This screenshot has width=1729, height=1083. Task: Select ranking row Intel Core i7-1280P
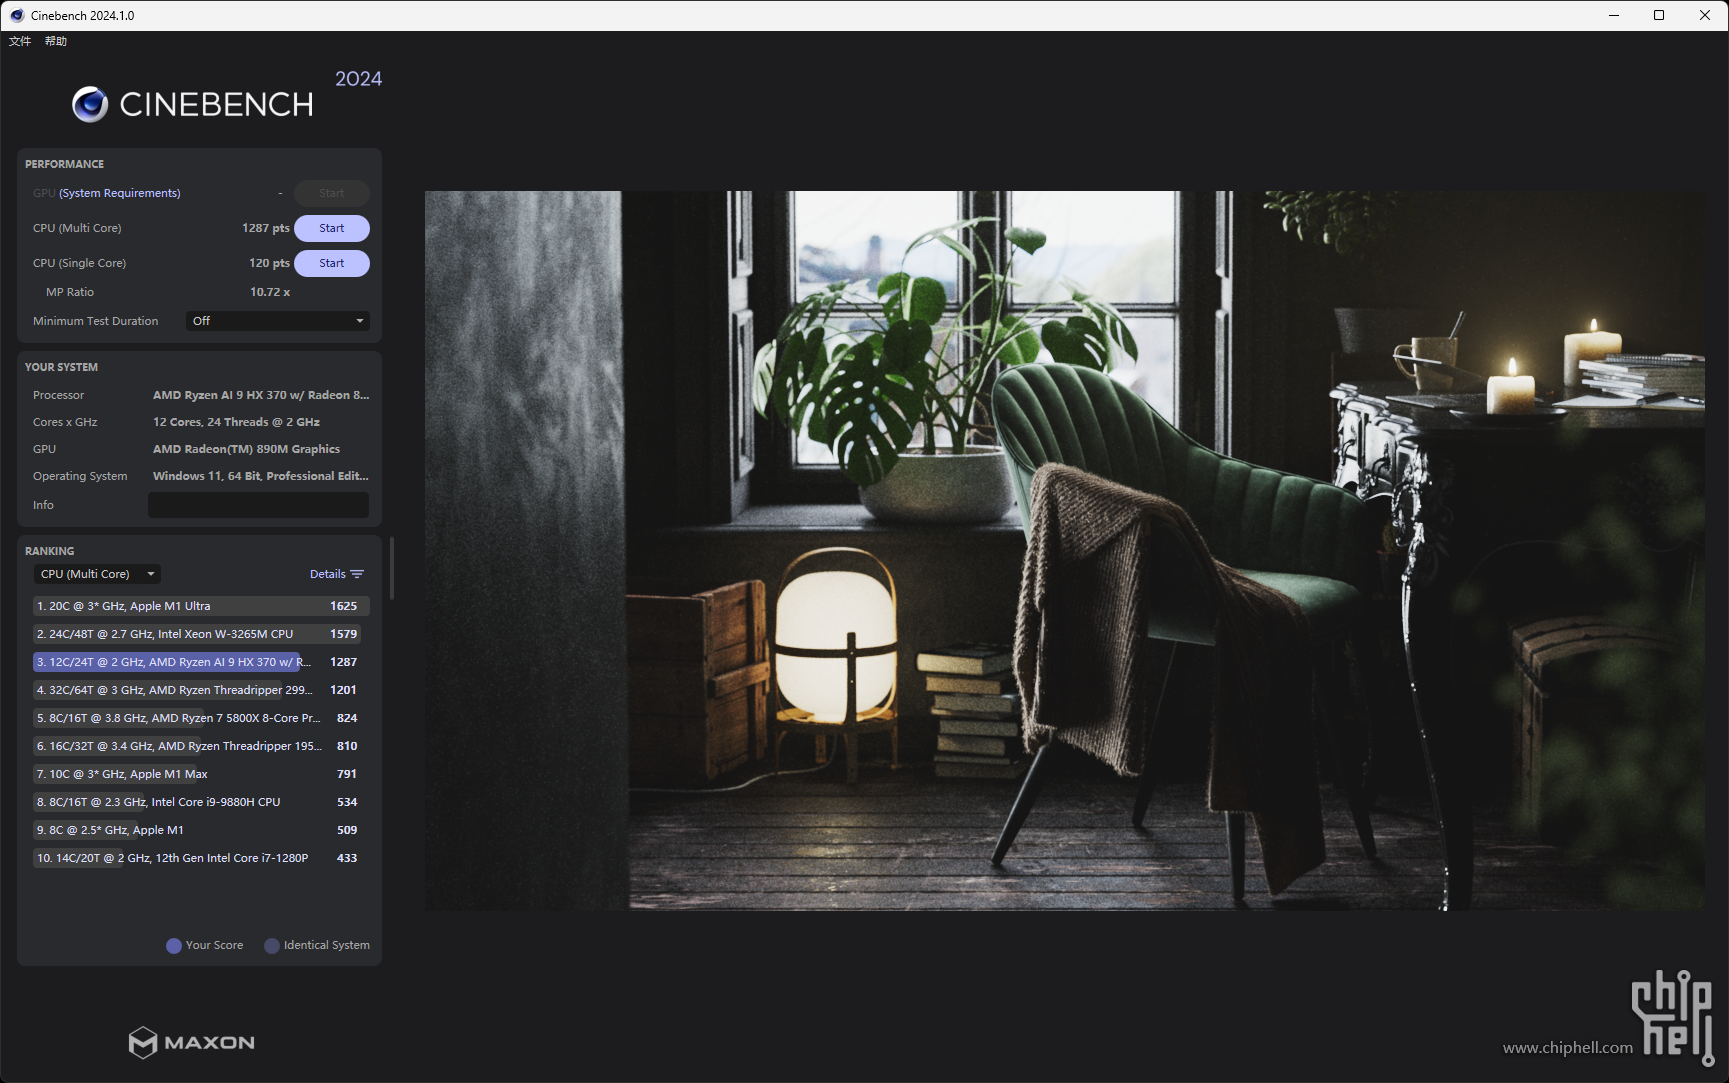201,858
